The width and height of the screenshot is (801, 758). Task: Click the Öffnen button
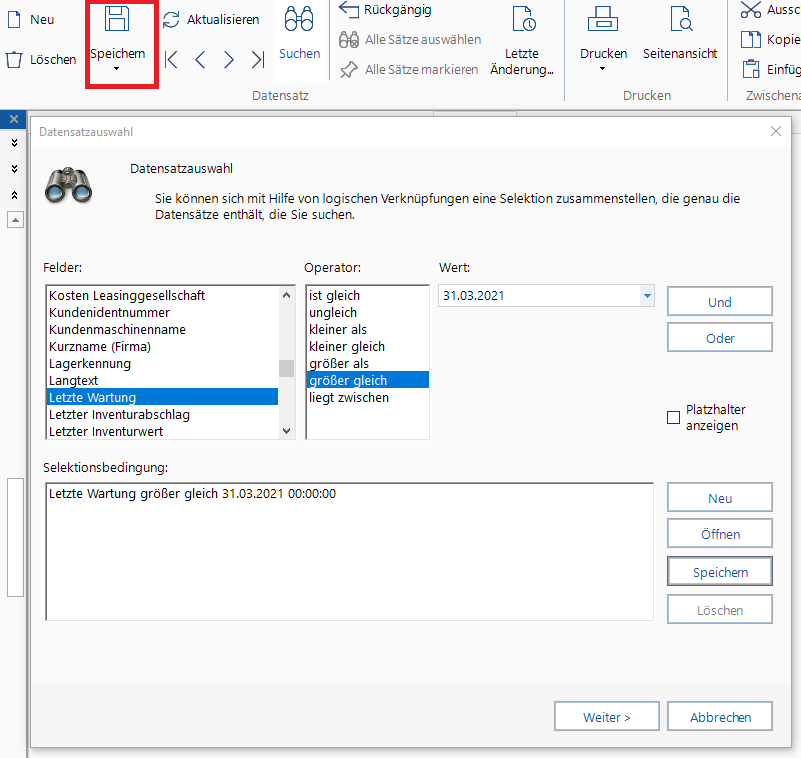719,534
